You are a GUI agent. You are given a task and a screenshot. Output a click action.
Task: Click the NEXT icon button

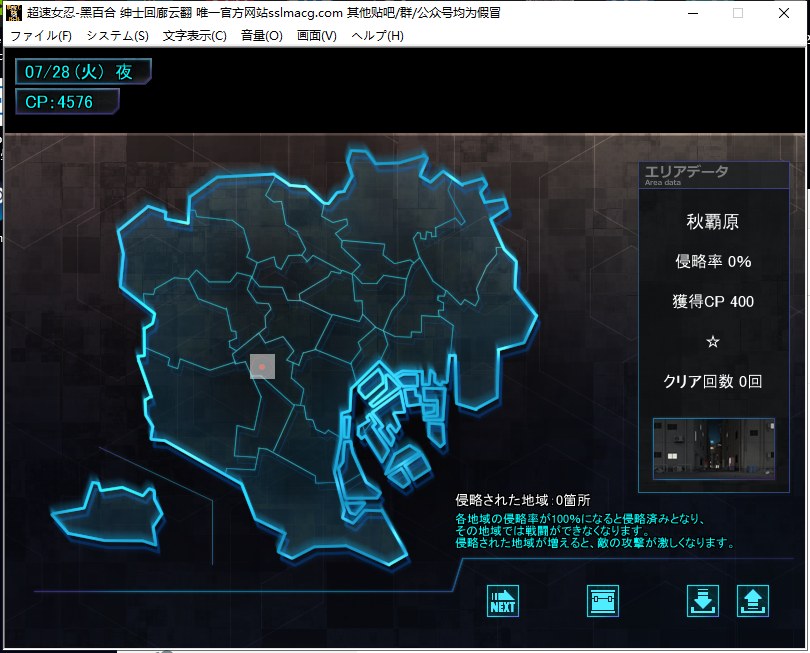503,601
